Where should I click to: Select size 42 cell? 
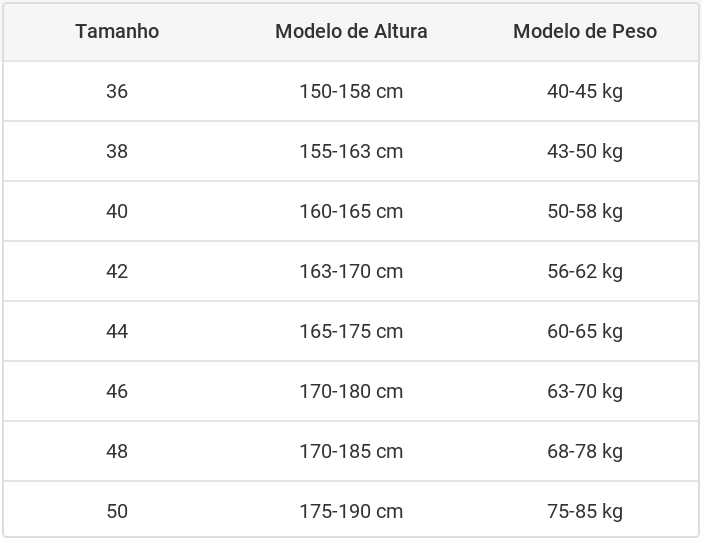[x=117, y=271]
